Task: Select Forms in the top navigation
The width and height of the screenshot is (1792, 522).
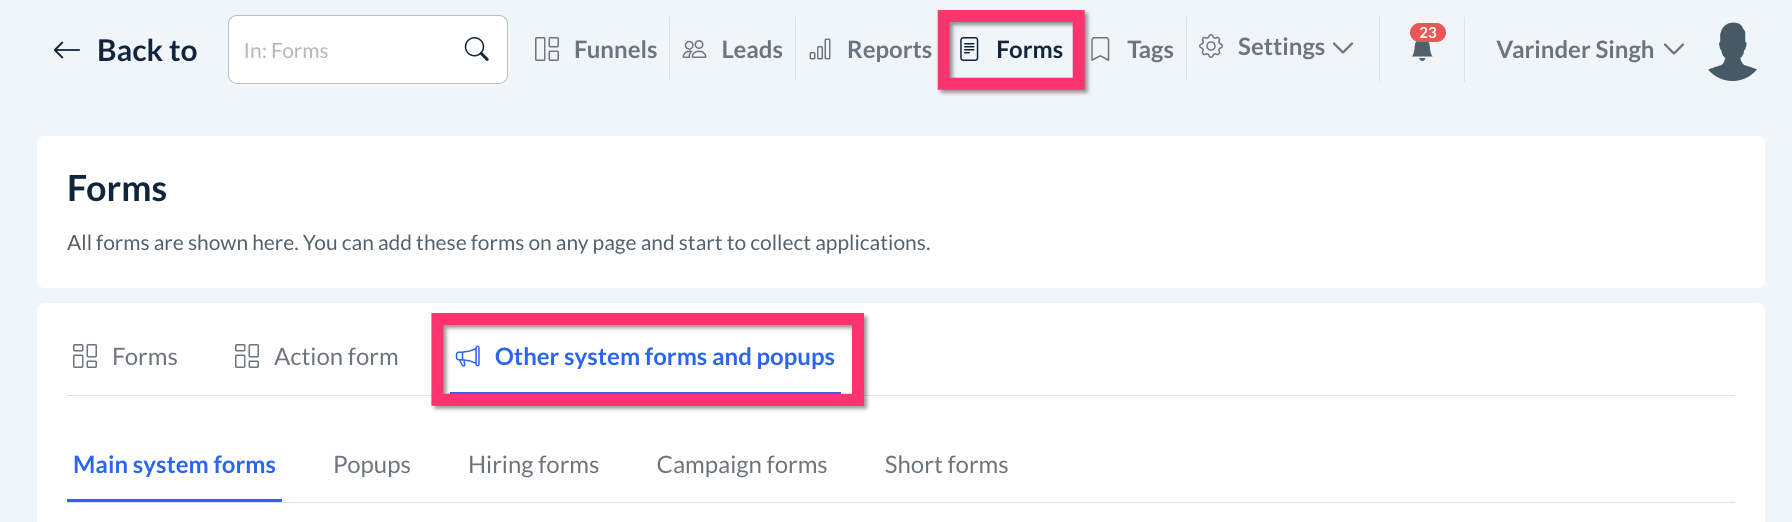Action: pyautogui.click(x=1012, y=49)
